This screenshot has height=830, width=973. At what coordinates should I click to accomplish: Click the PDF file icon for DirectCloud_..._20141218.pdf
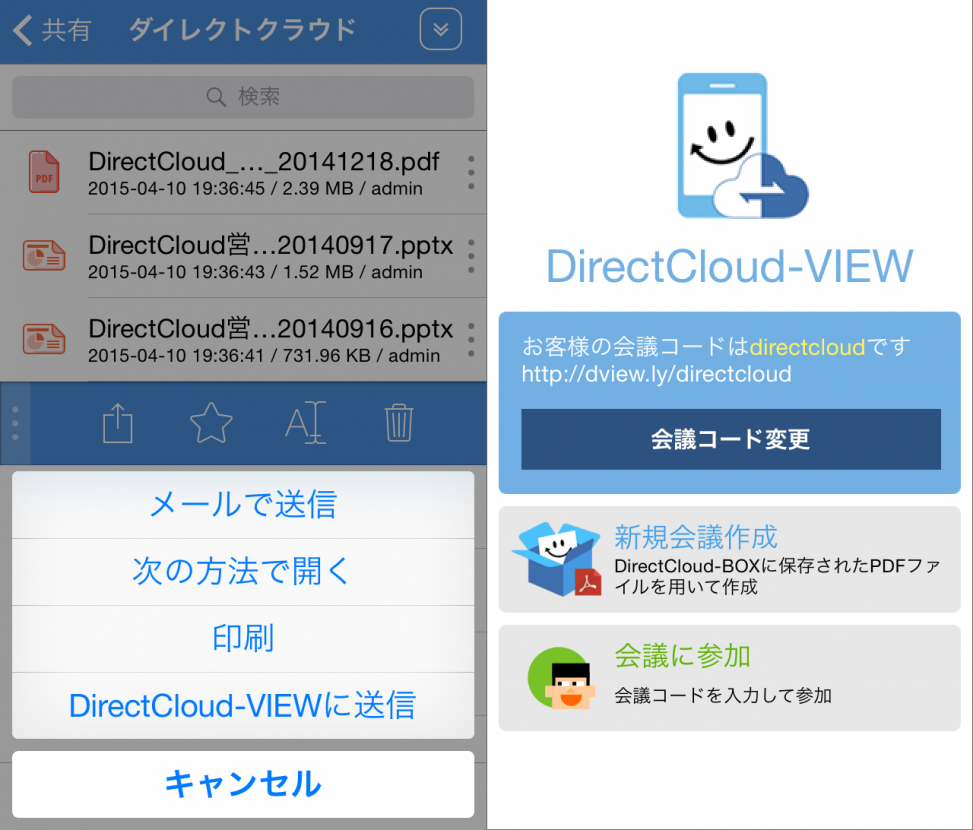[x=44, y=172]
